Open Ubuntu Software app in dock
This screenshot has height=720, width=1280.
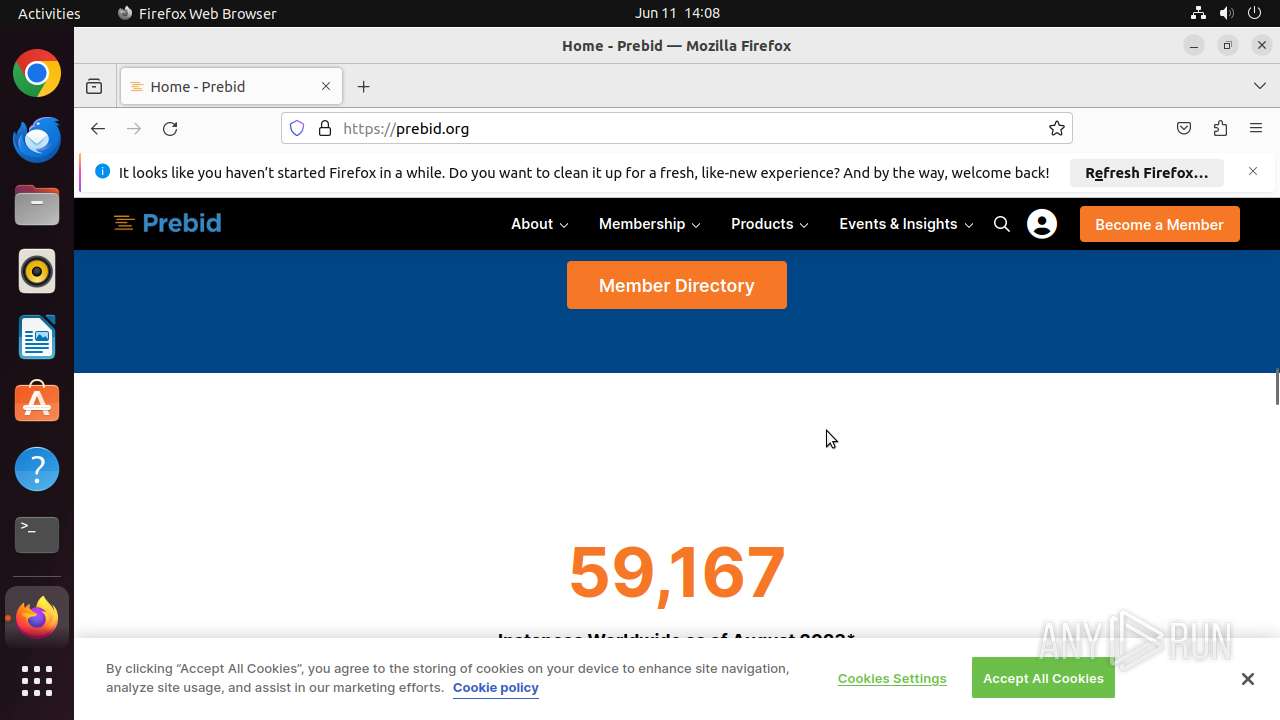(x=37, y=403)
